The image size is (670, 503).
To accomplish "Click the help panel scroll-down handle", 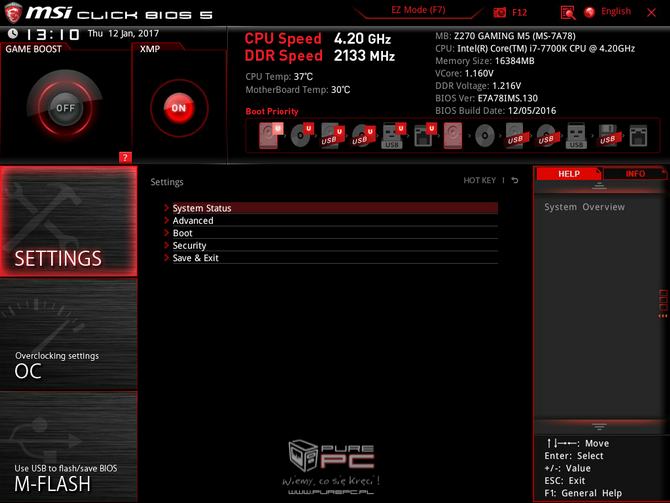I will coord(599,427).
